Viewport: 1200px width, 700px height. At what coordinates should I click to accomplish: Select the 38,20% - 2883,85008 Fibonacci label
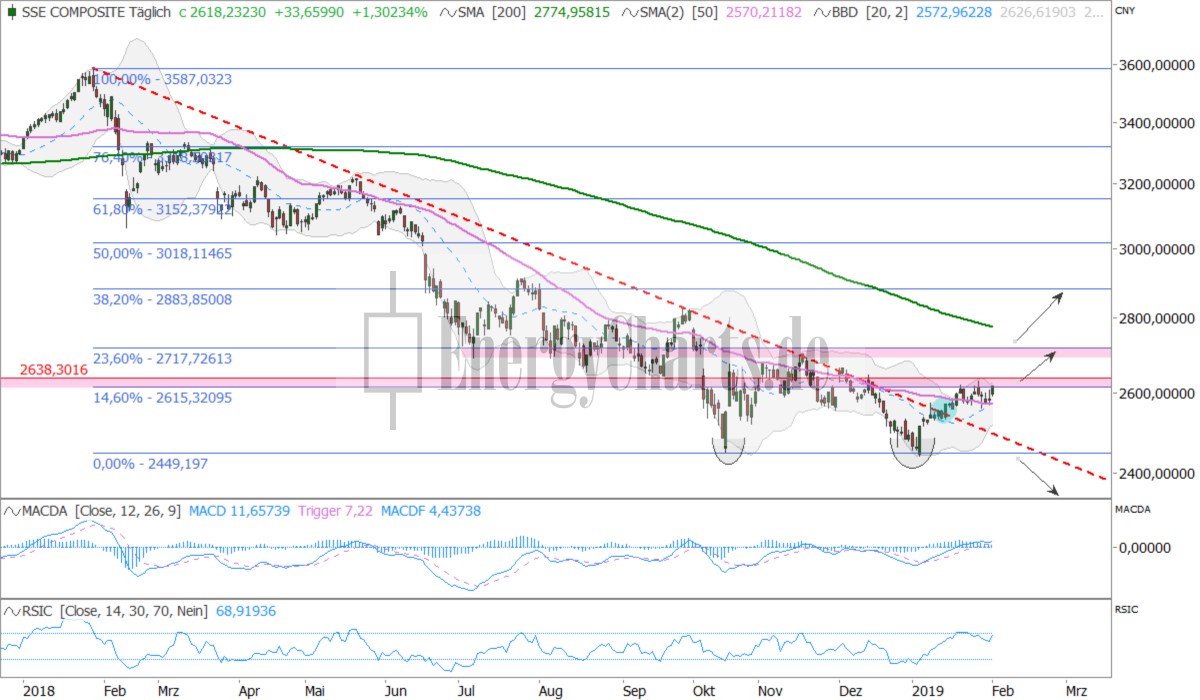click(x=162, y=298)
